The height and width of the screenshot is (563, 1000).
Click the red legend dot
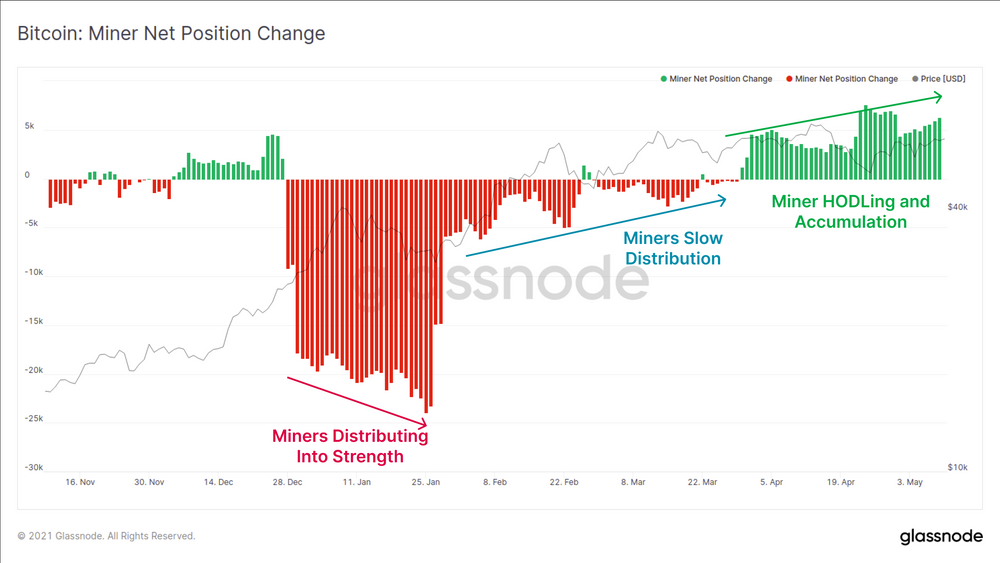coord(790,79)
